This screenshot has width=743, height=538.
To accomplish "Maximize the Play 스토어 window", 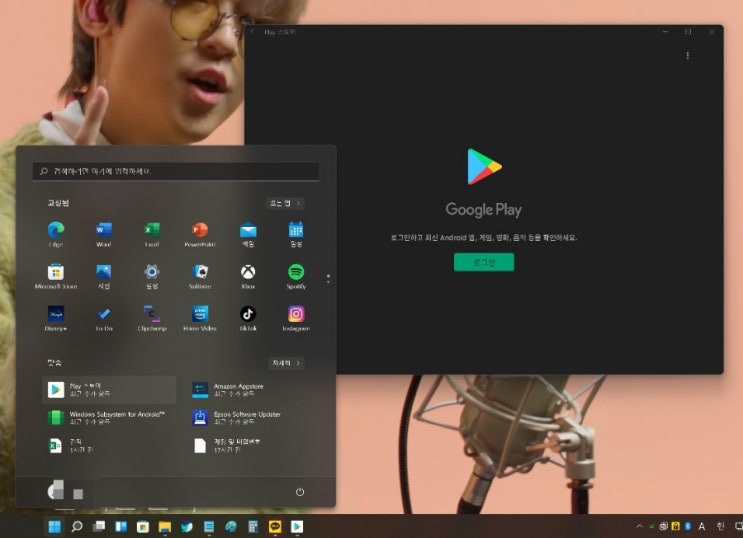I will pos(688,32).
